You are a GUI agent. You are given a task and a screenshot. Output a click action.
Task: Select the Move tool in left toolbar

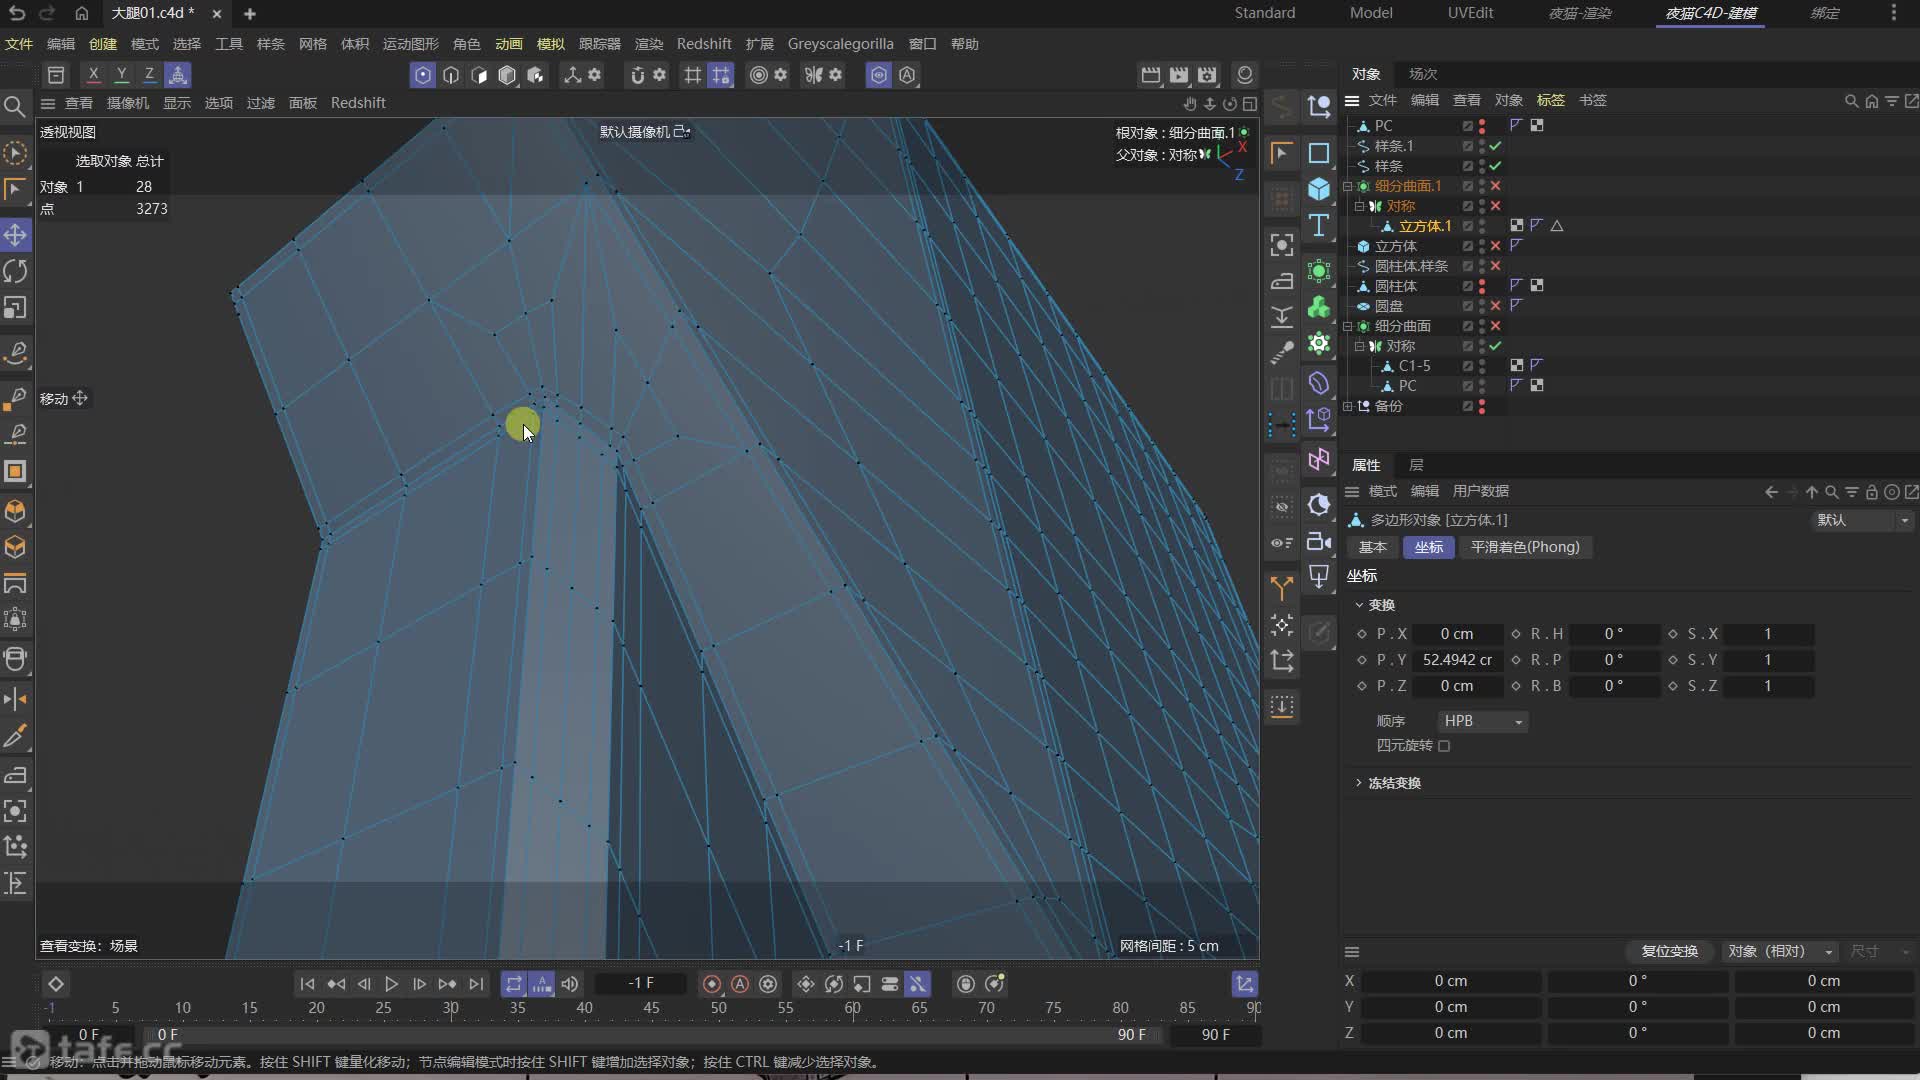coord(15,235)
